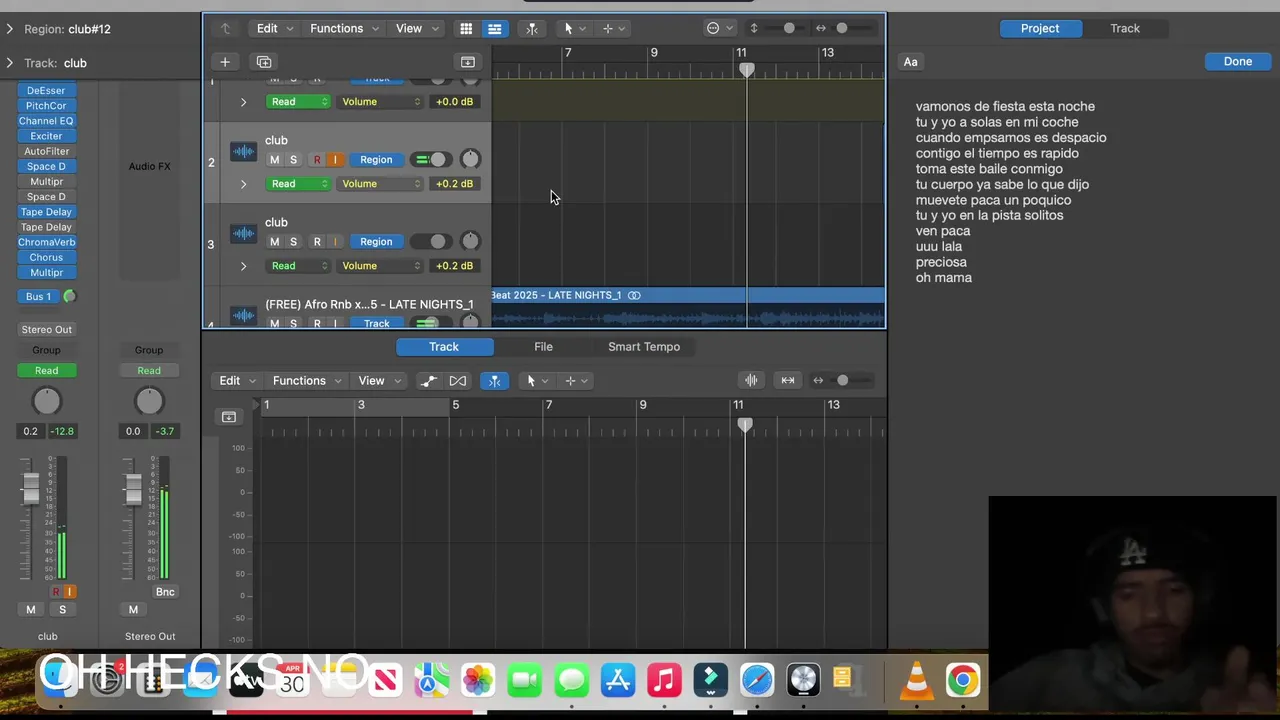Toggle record enable on track 3 club

click(x=317, y=242)
